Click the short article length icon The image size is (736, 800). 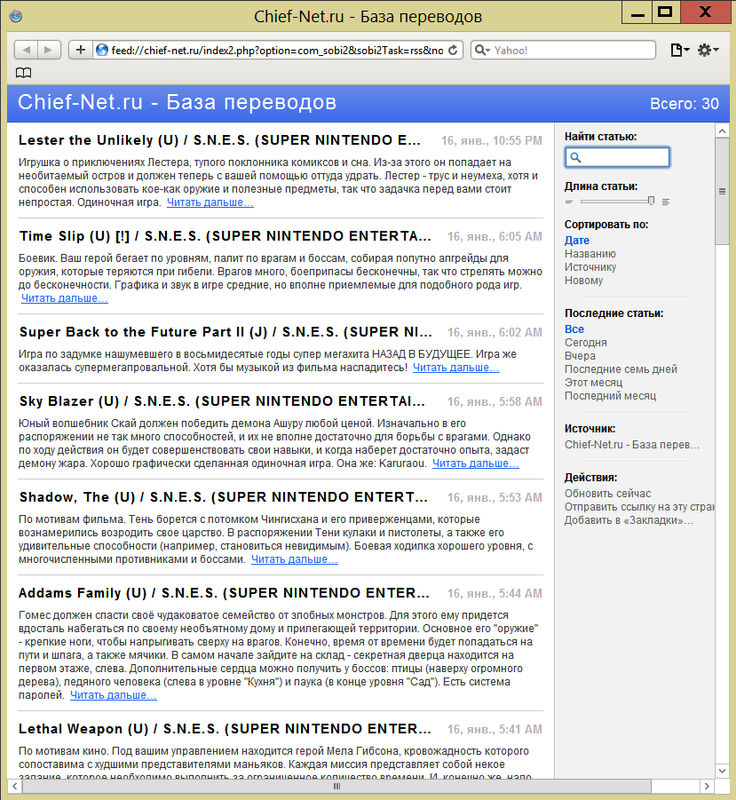coord(569,202)
